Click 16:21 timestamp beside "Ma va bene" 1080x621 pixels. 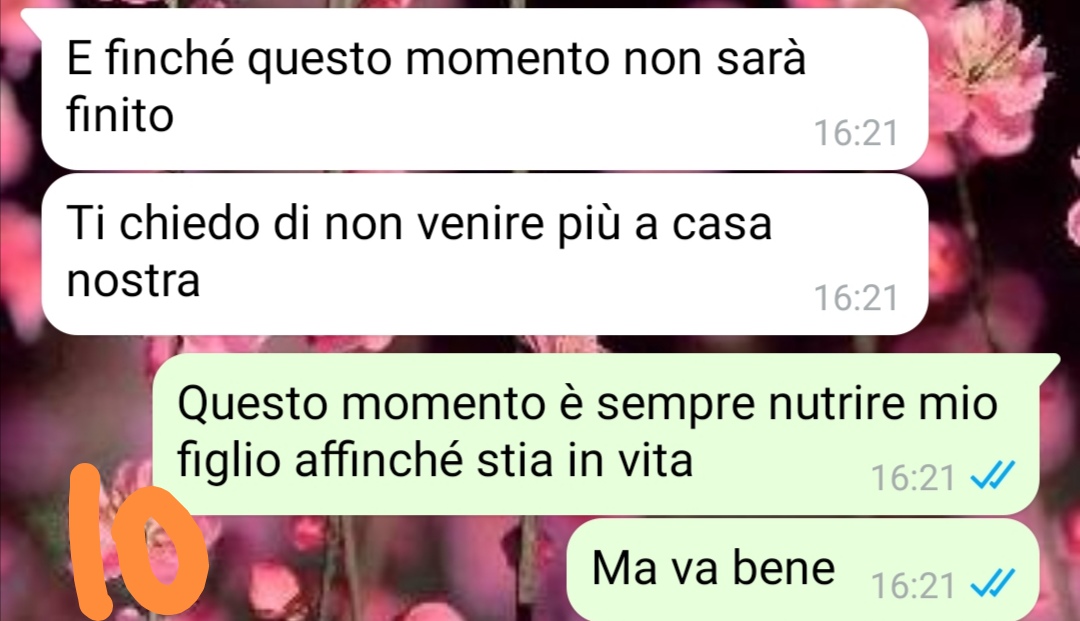click(913, 586)
